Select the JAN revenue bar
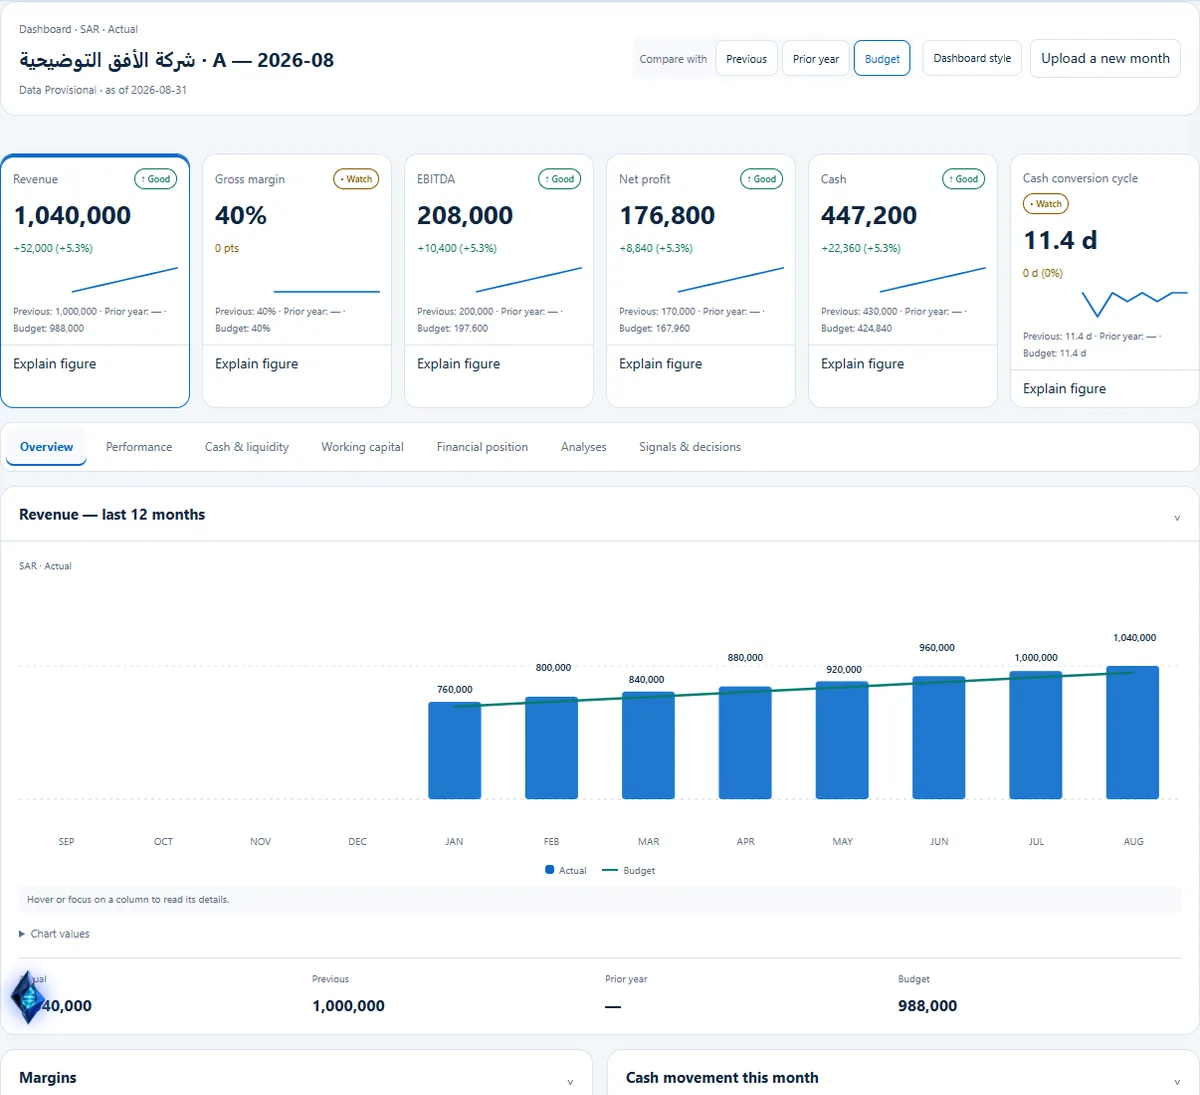The image size is (1200, 1095). (x=454, y=750)
